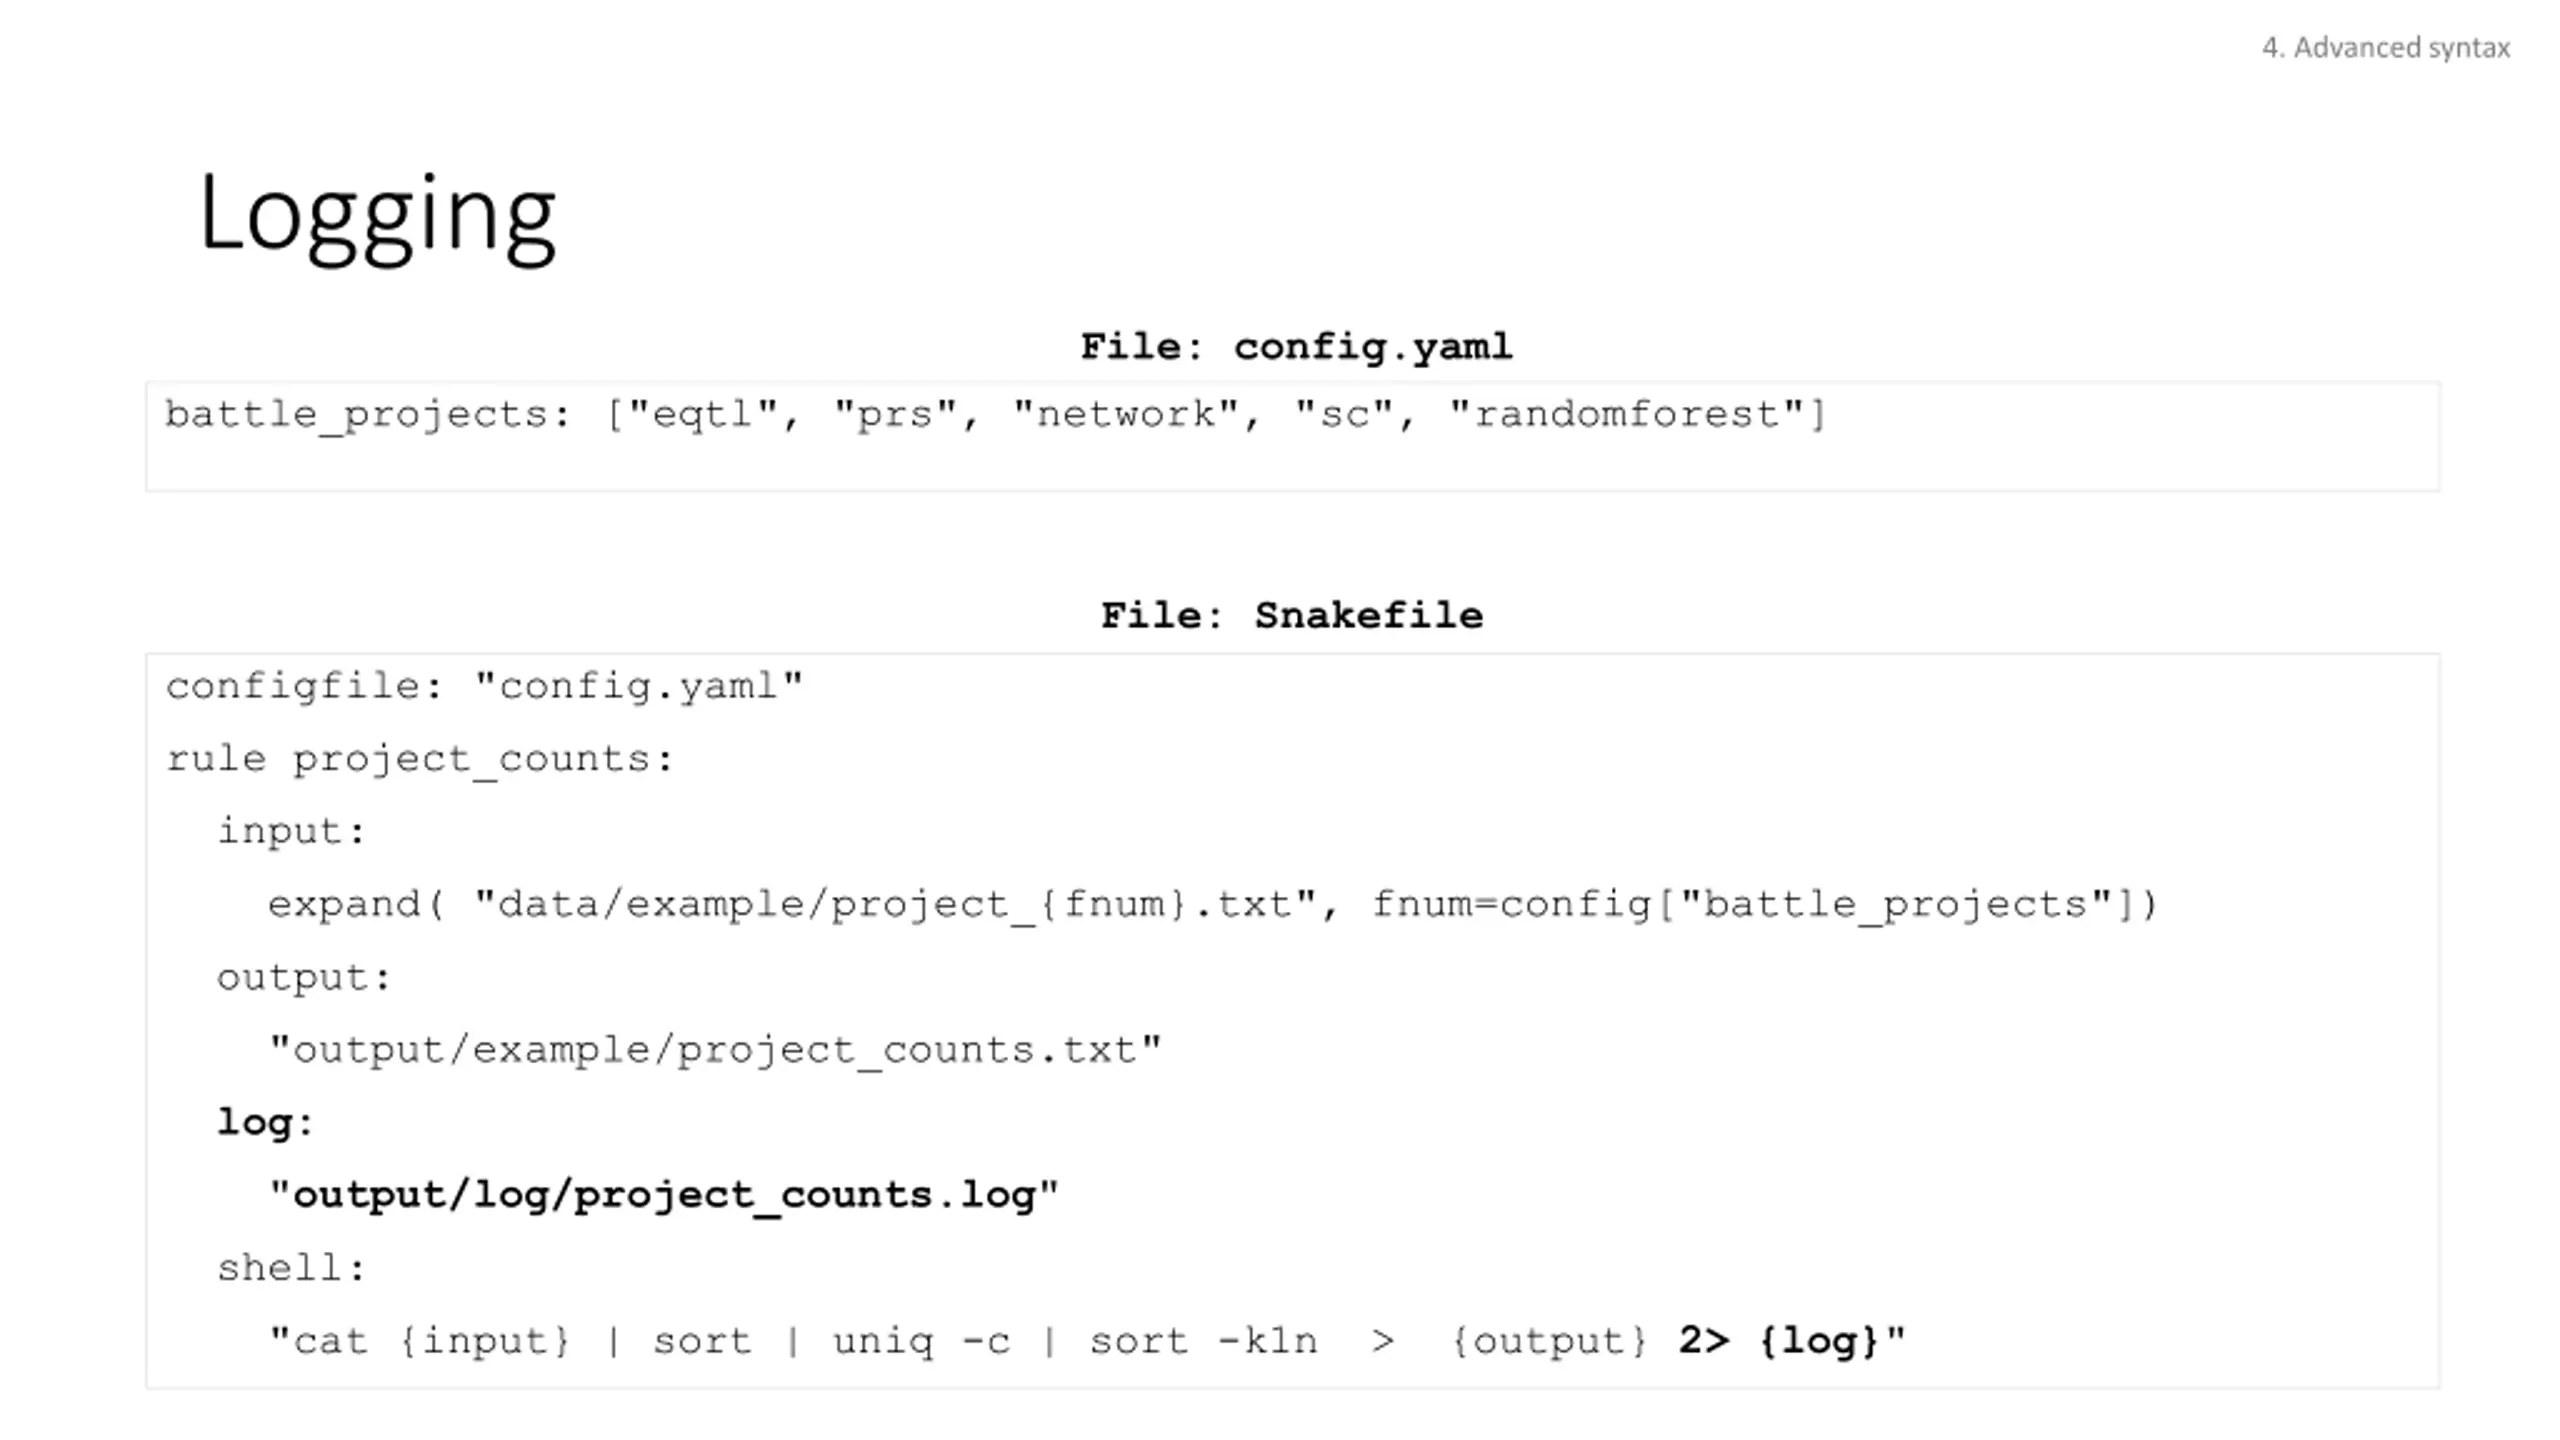The image size is (2560, 1440).
Task: Click the "Logging" slide title
Action: 377,214
